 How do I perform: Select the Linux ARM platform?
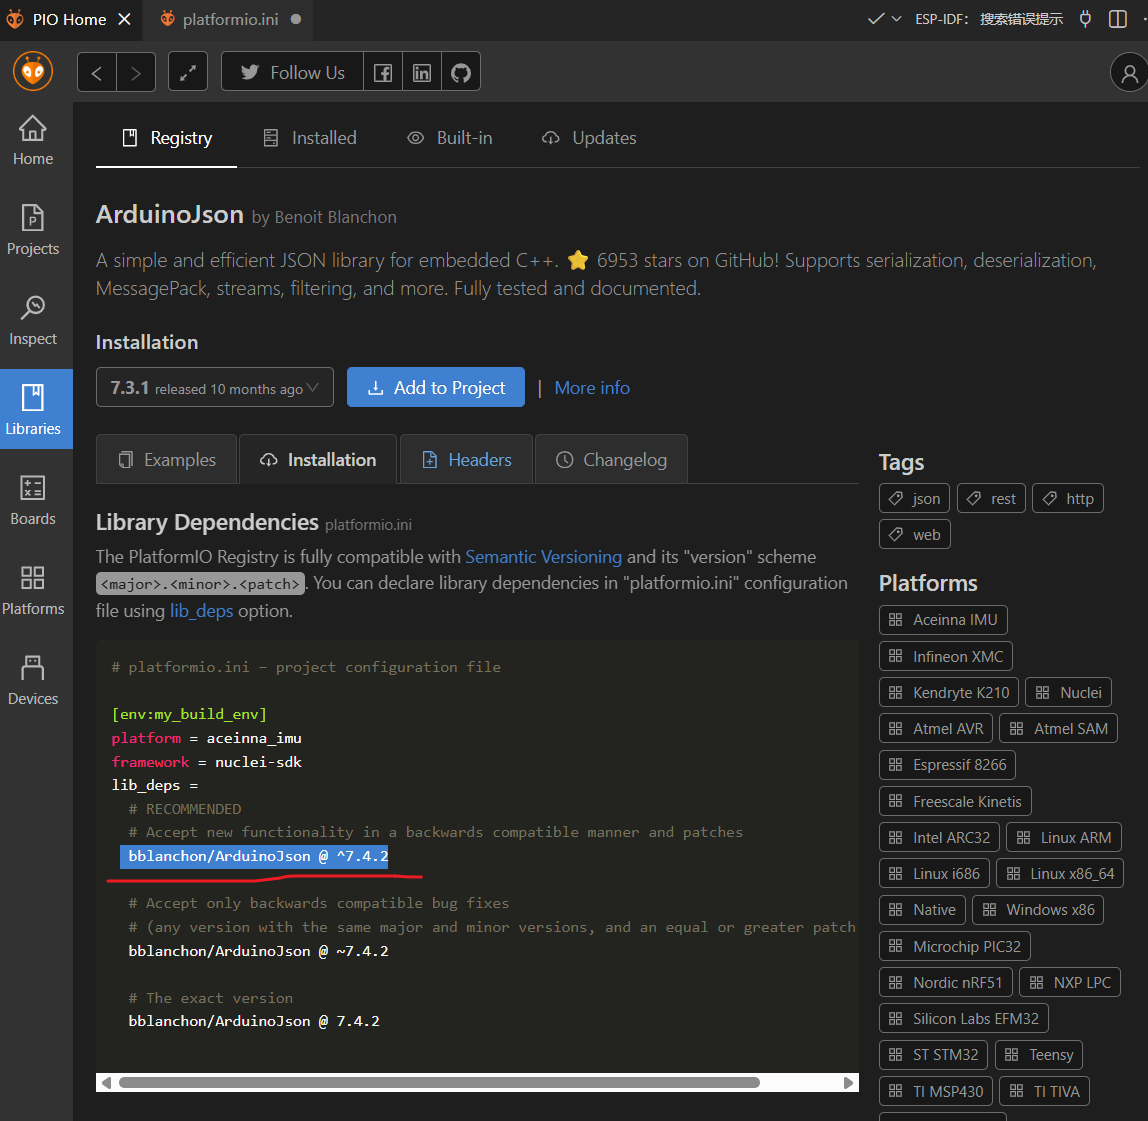pyautogui.click(x=1064, y=838)
